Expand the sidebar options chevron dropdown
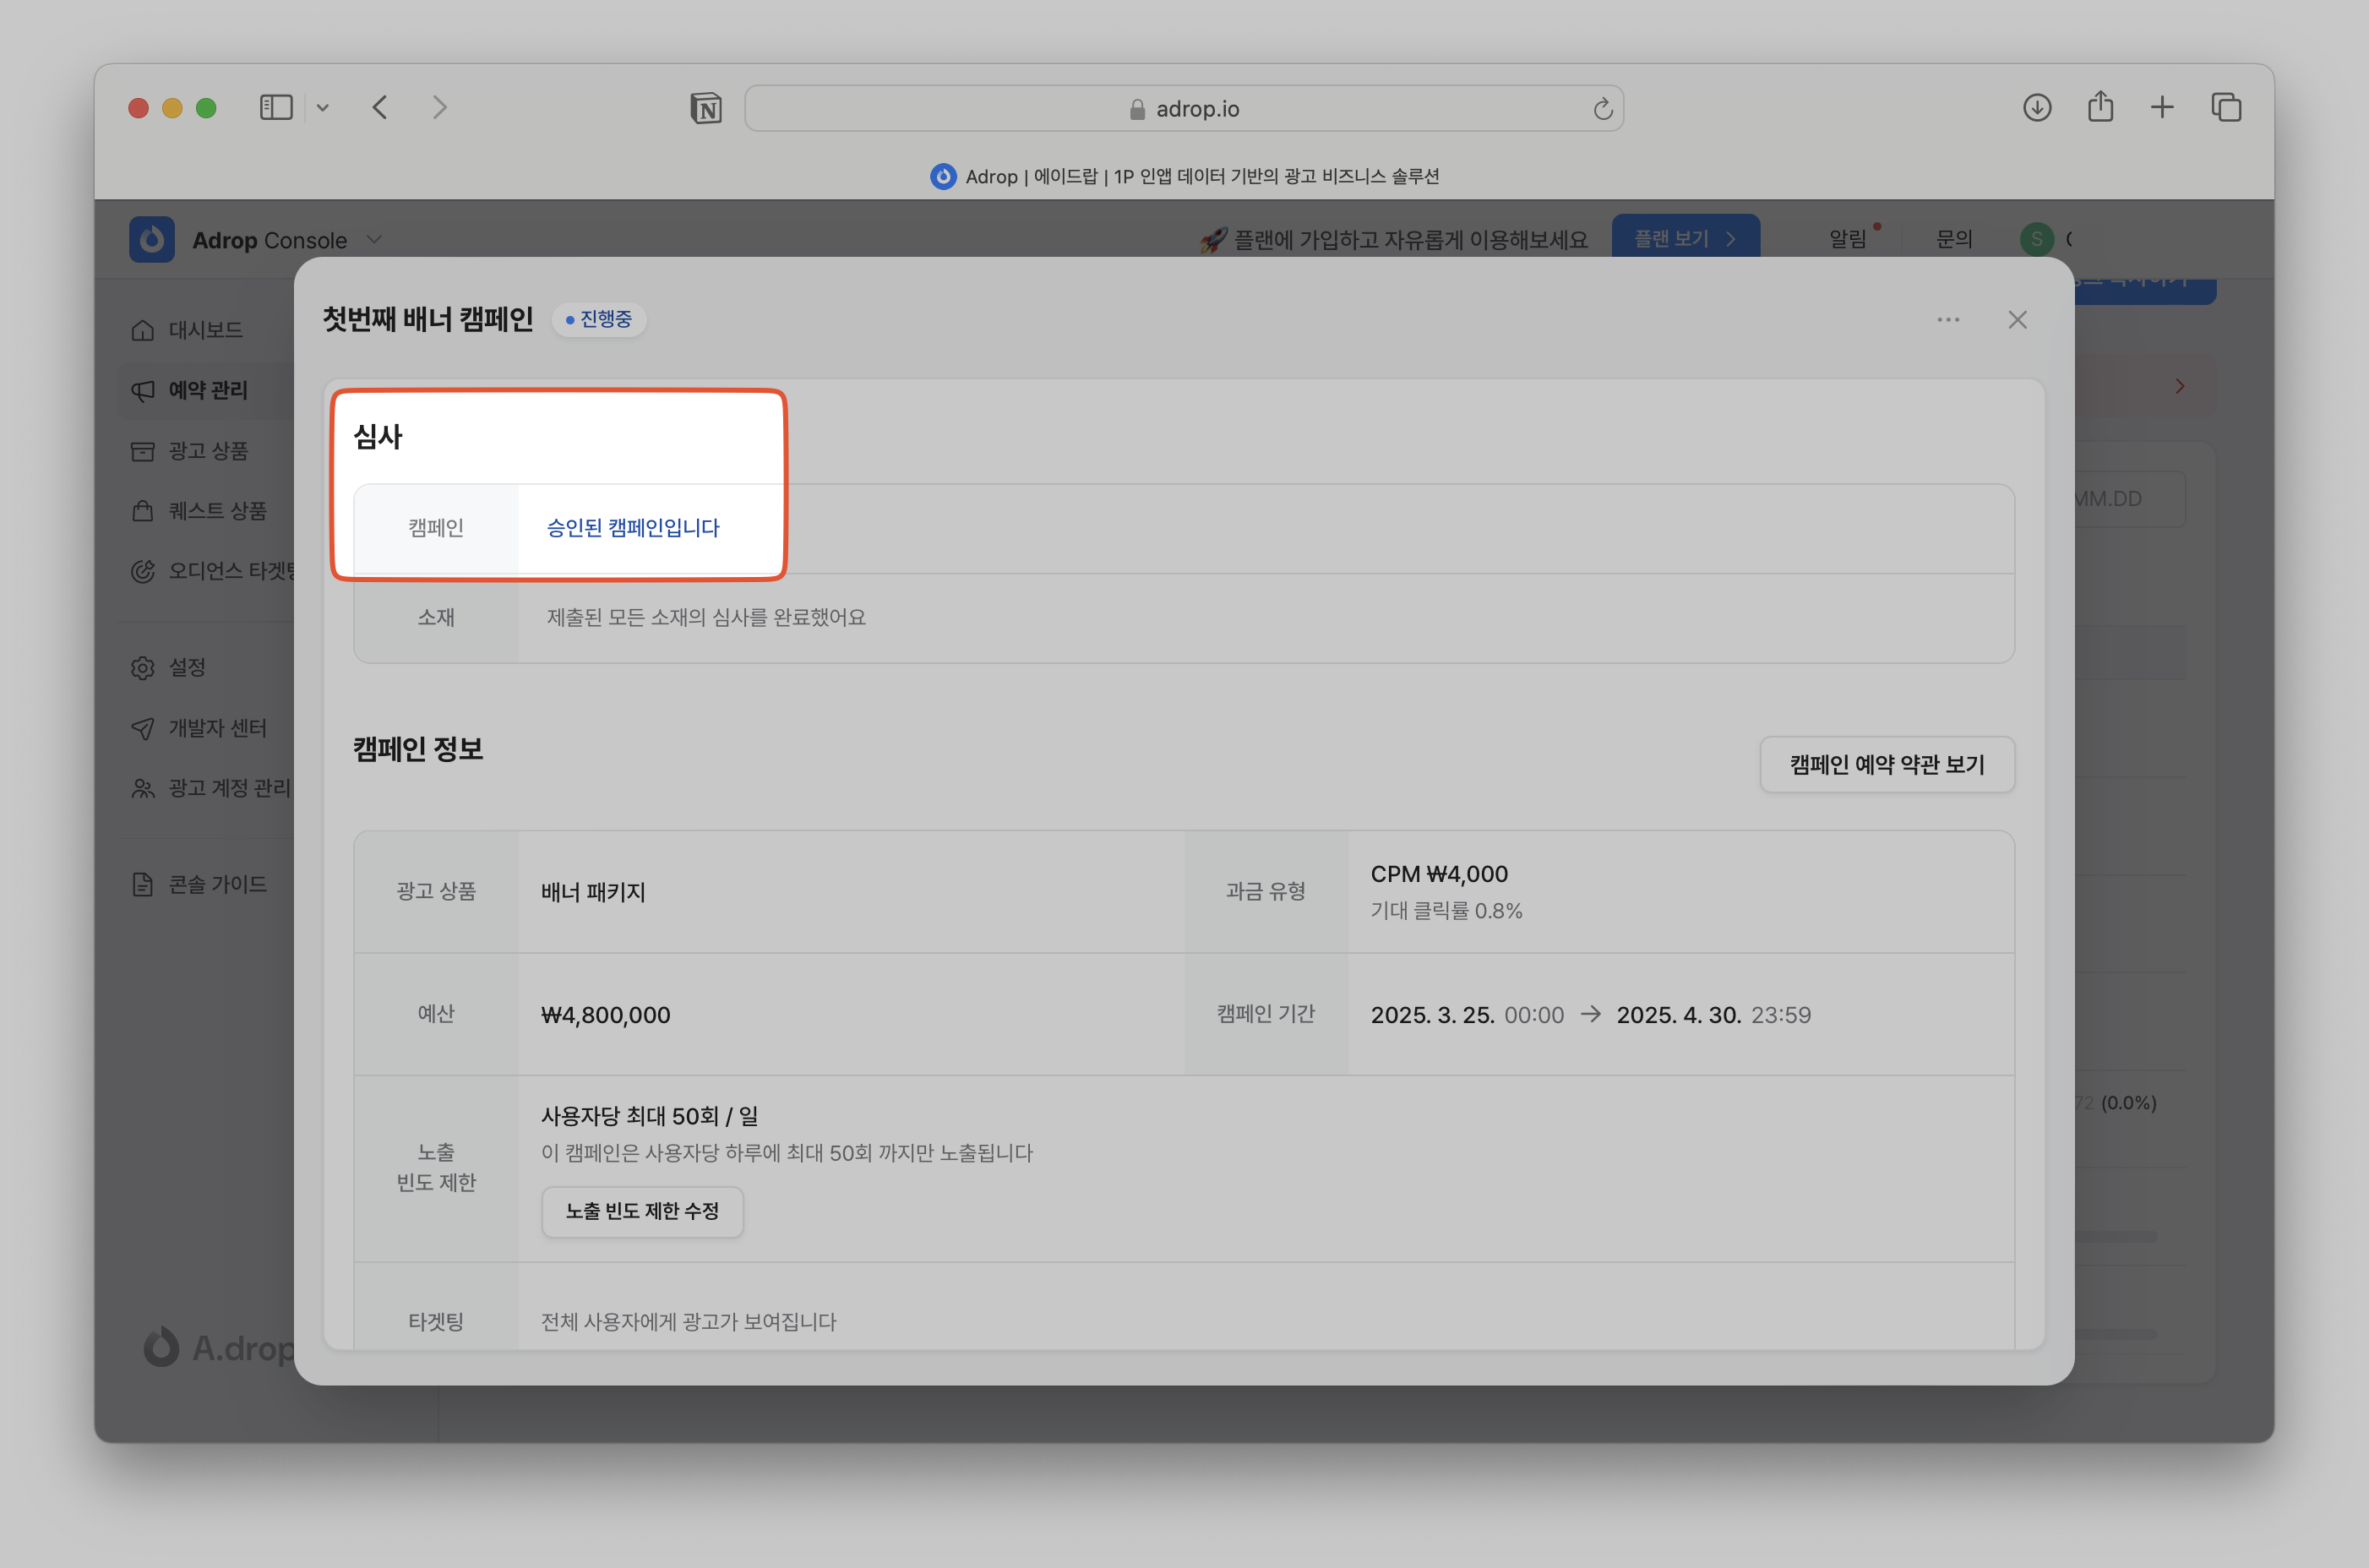2369x1568 pixels. pyautogui.click(x=322, y=108)
